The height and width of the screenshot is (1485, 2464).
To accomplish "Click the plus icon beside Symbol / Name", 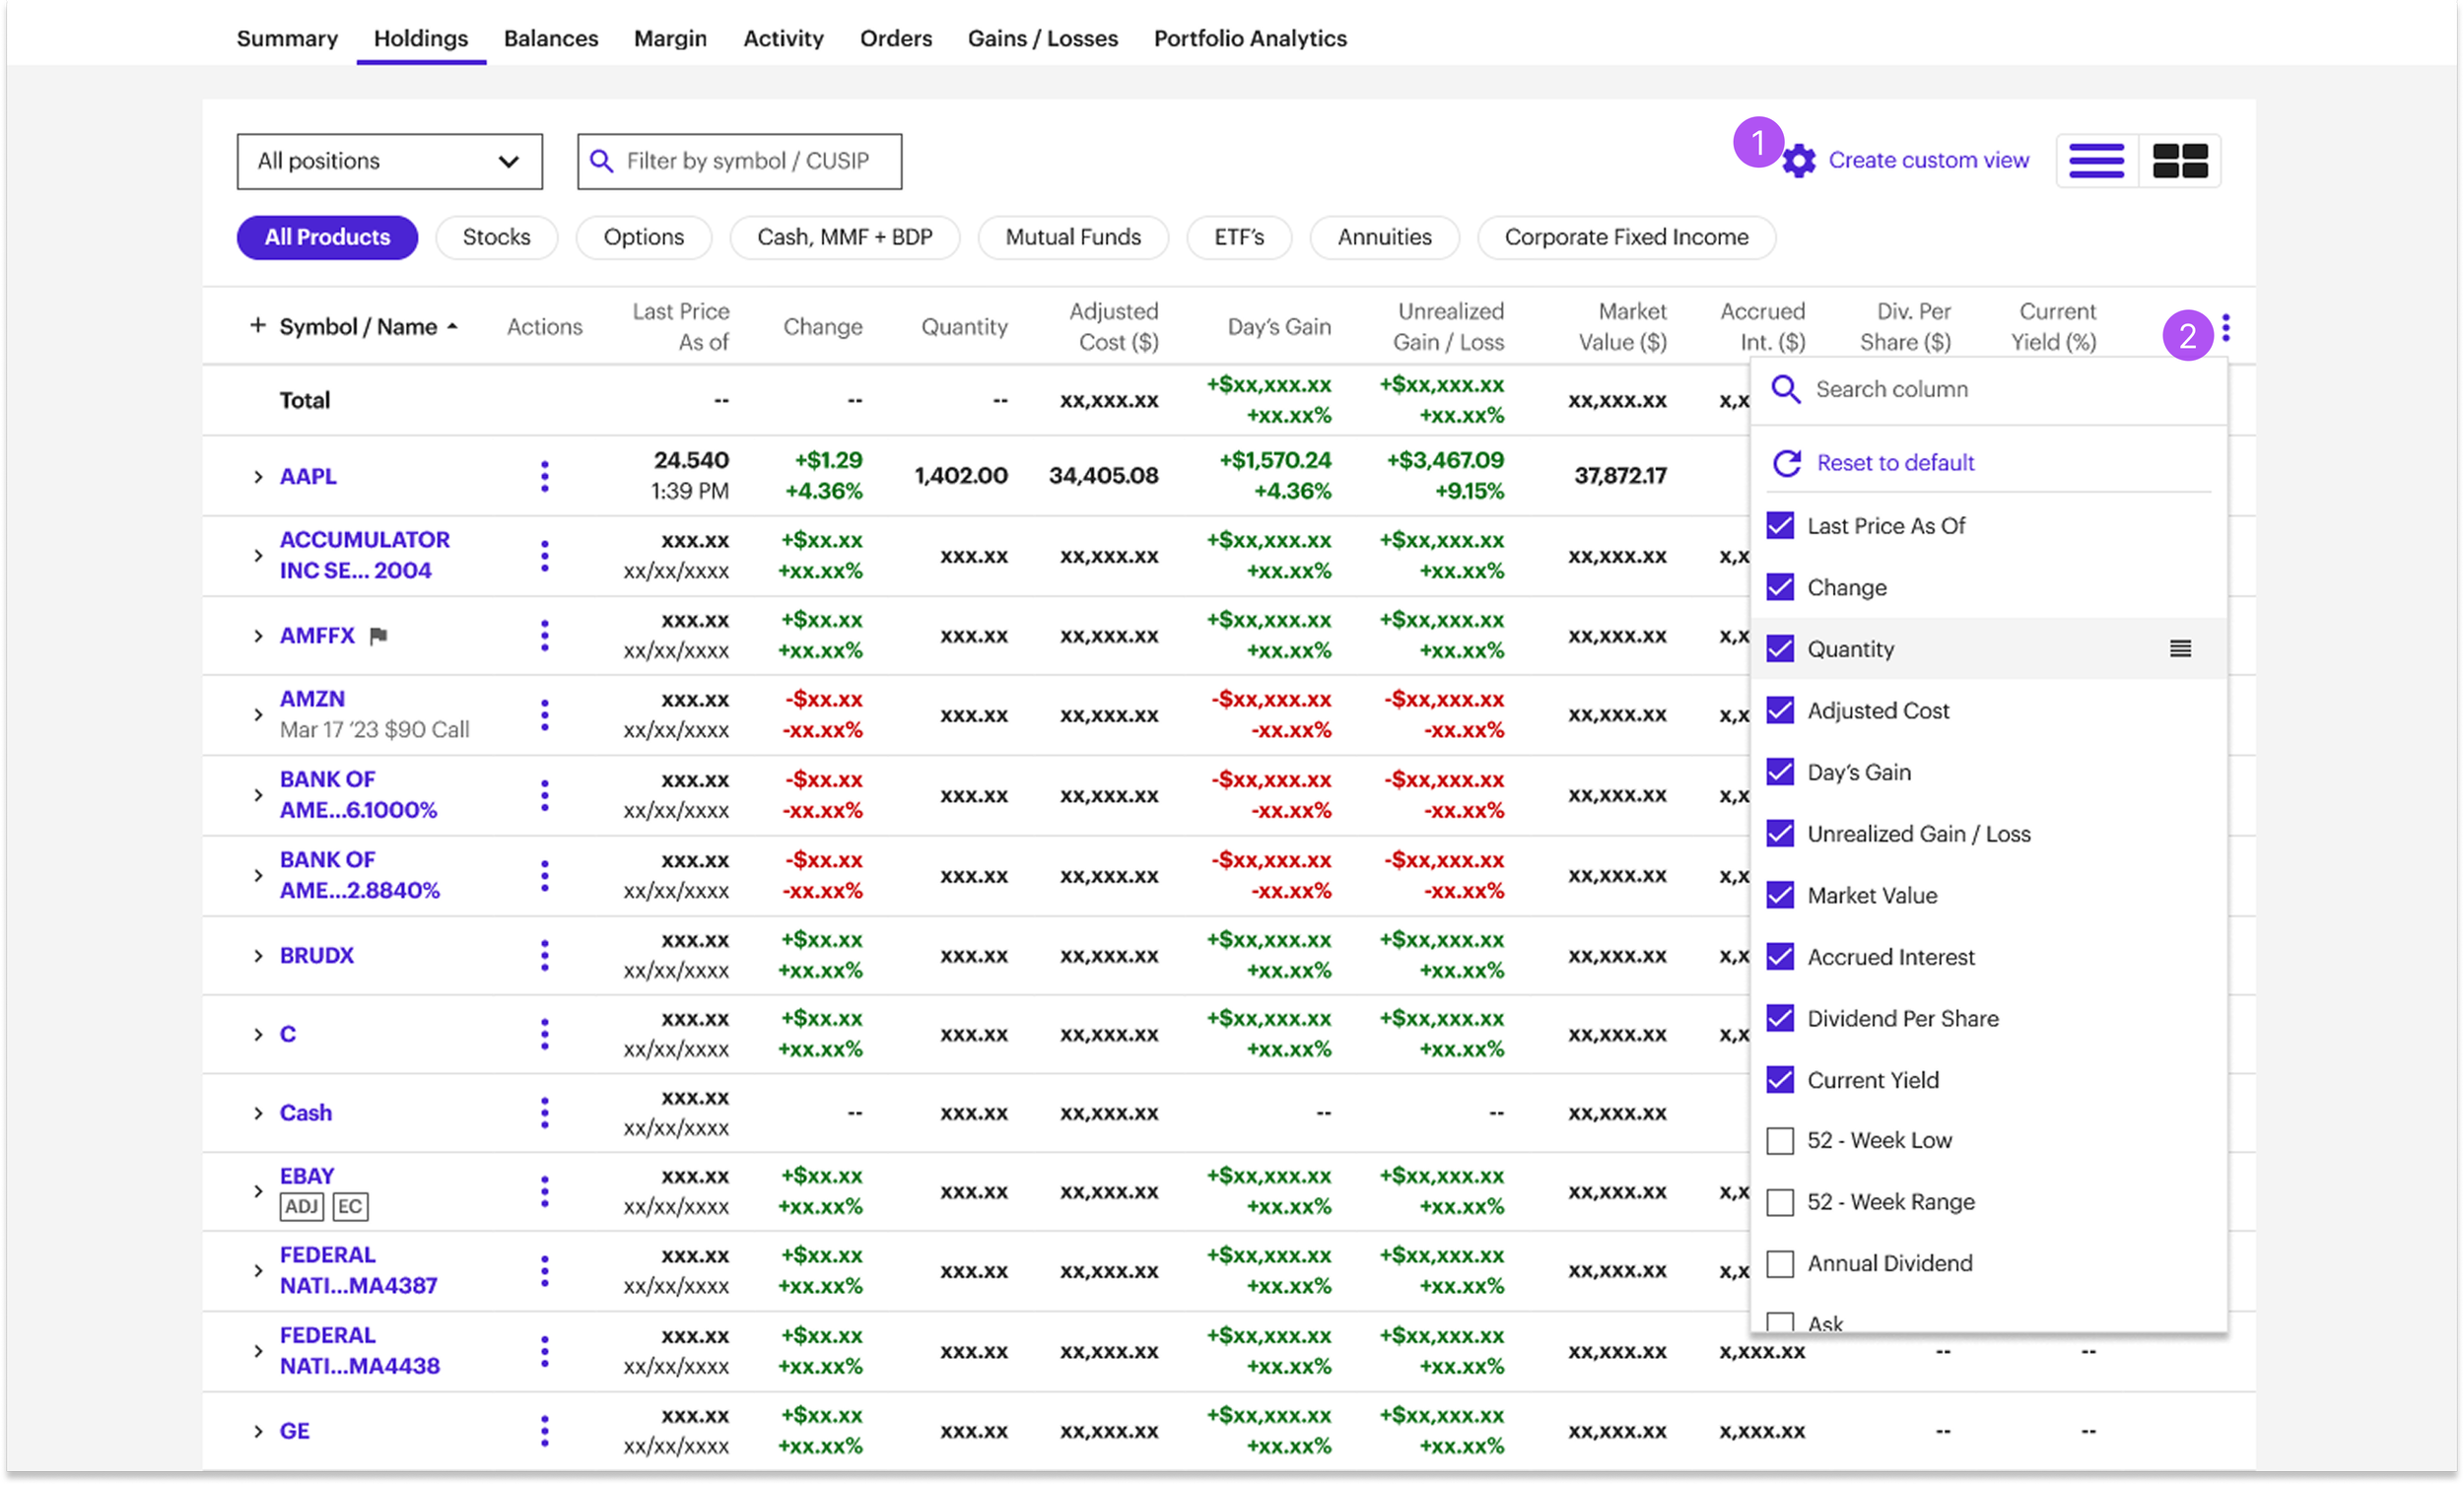I will click(257, 326).
